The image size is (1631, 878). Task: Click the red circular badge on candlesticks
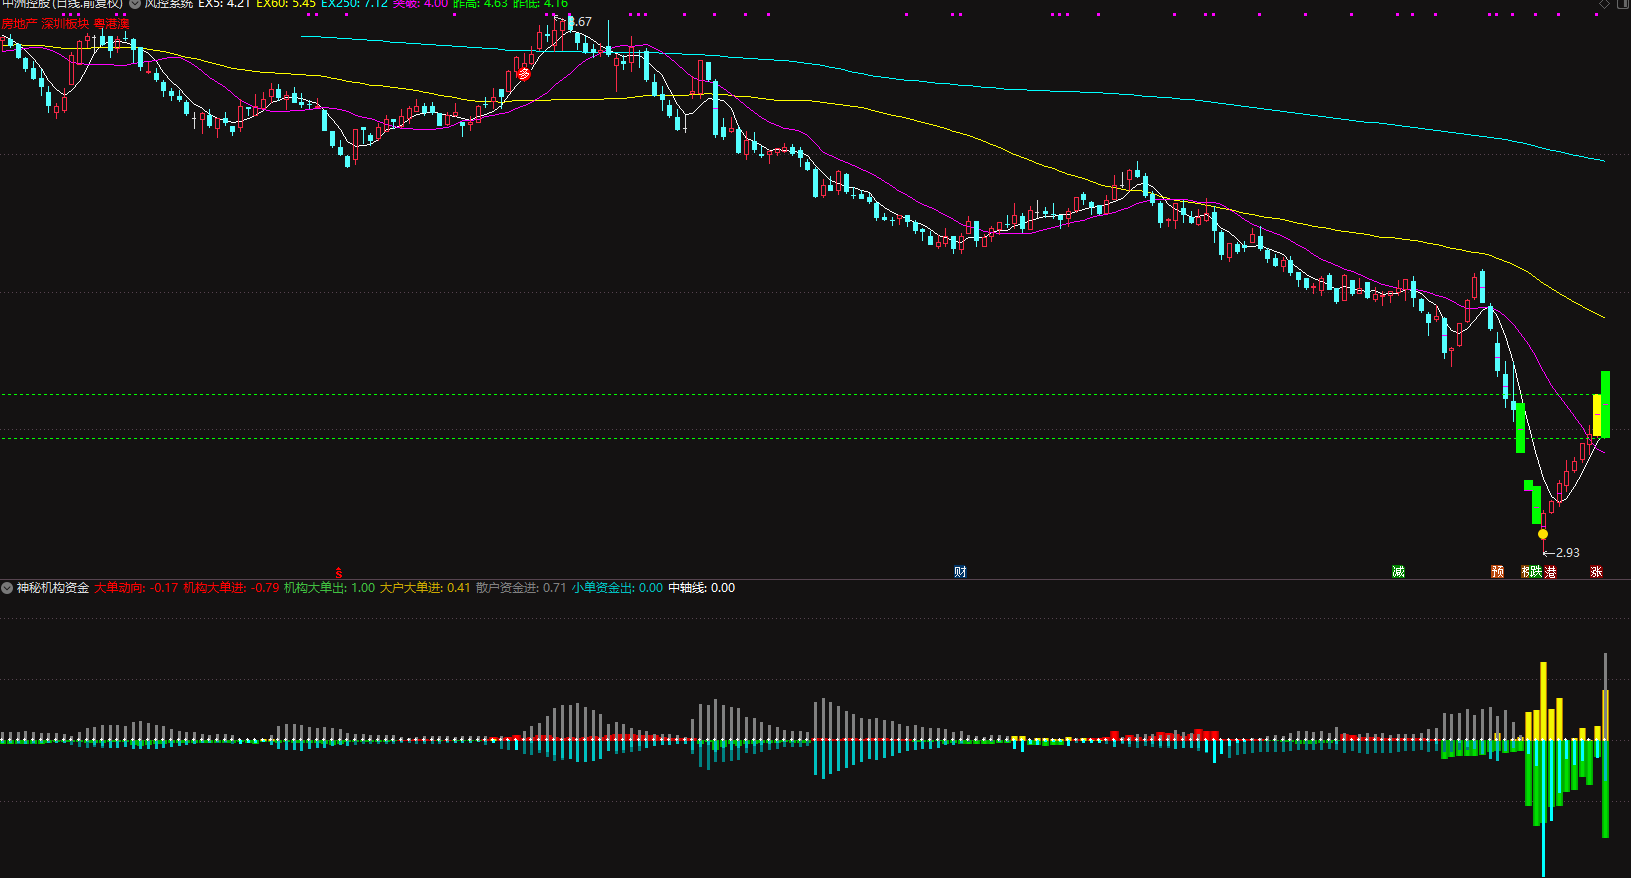(x=523, y=73)
